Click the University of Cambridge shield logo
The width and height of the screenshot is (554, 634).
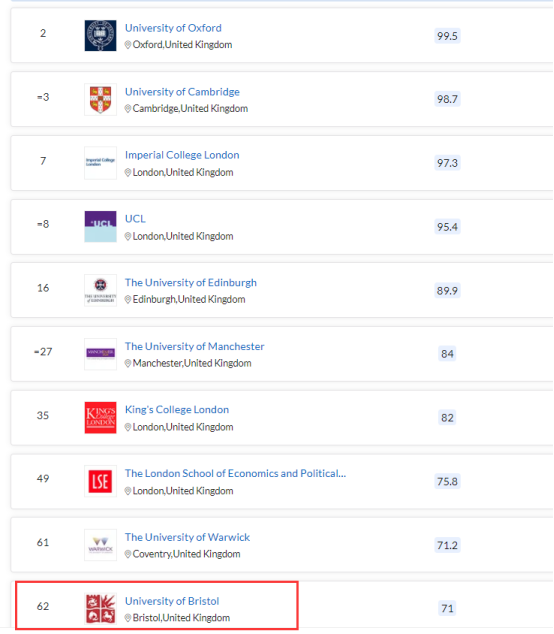(x=100, y=99)
